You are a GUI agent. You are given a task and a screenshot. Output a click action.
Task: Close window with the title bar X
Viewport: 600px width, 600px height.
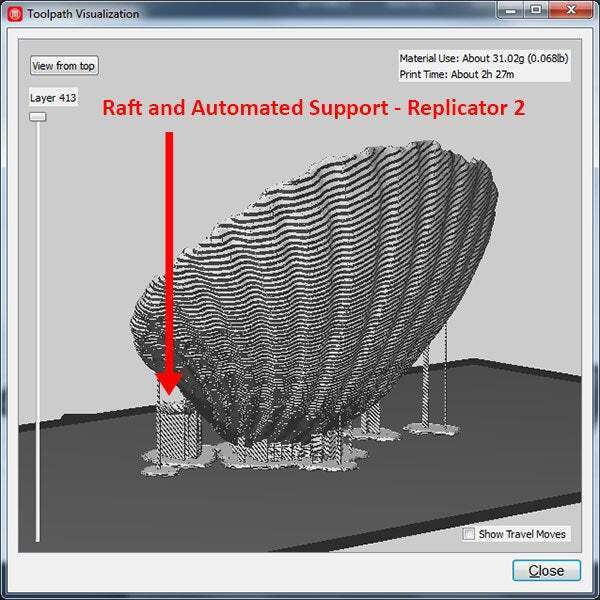pos(571,10)
